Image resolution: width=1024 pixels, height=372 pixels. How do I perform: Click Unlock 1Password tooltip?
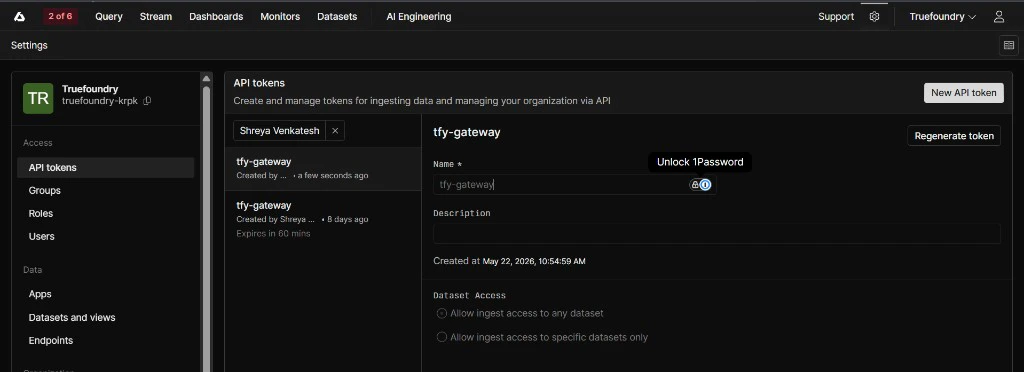[x=700, y=162]
